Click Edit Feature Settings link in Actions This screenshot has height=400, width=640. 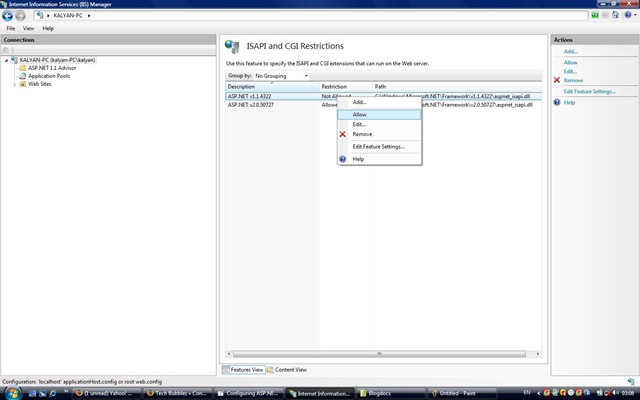(589, 91)
